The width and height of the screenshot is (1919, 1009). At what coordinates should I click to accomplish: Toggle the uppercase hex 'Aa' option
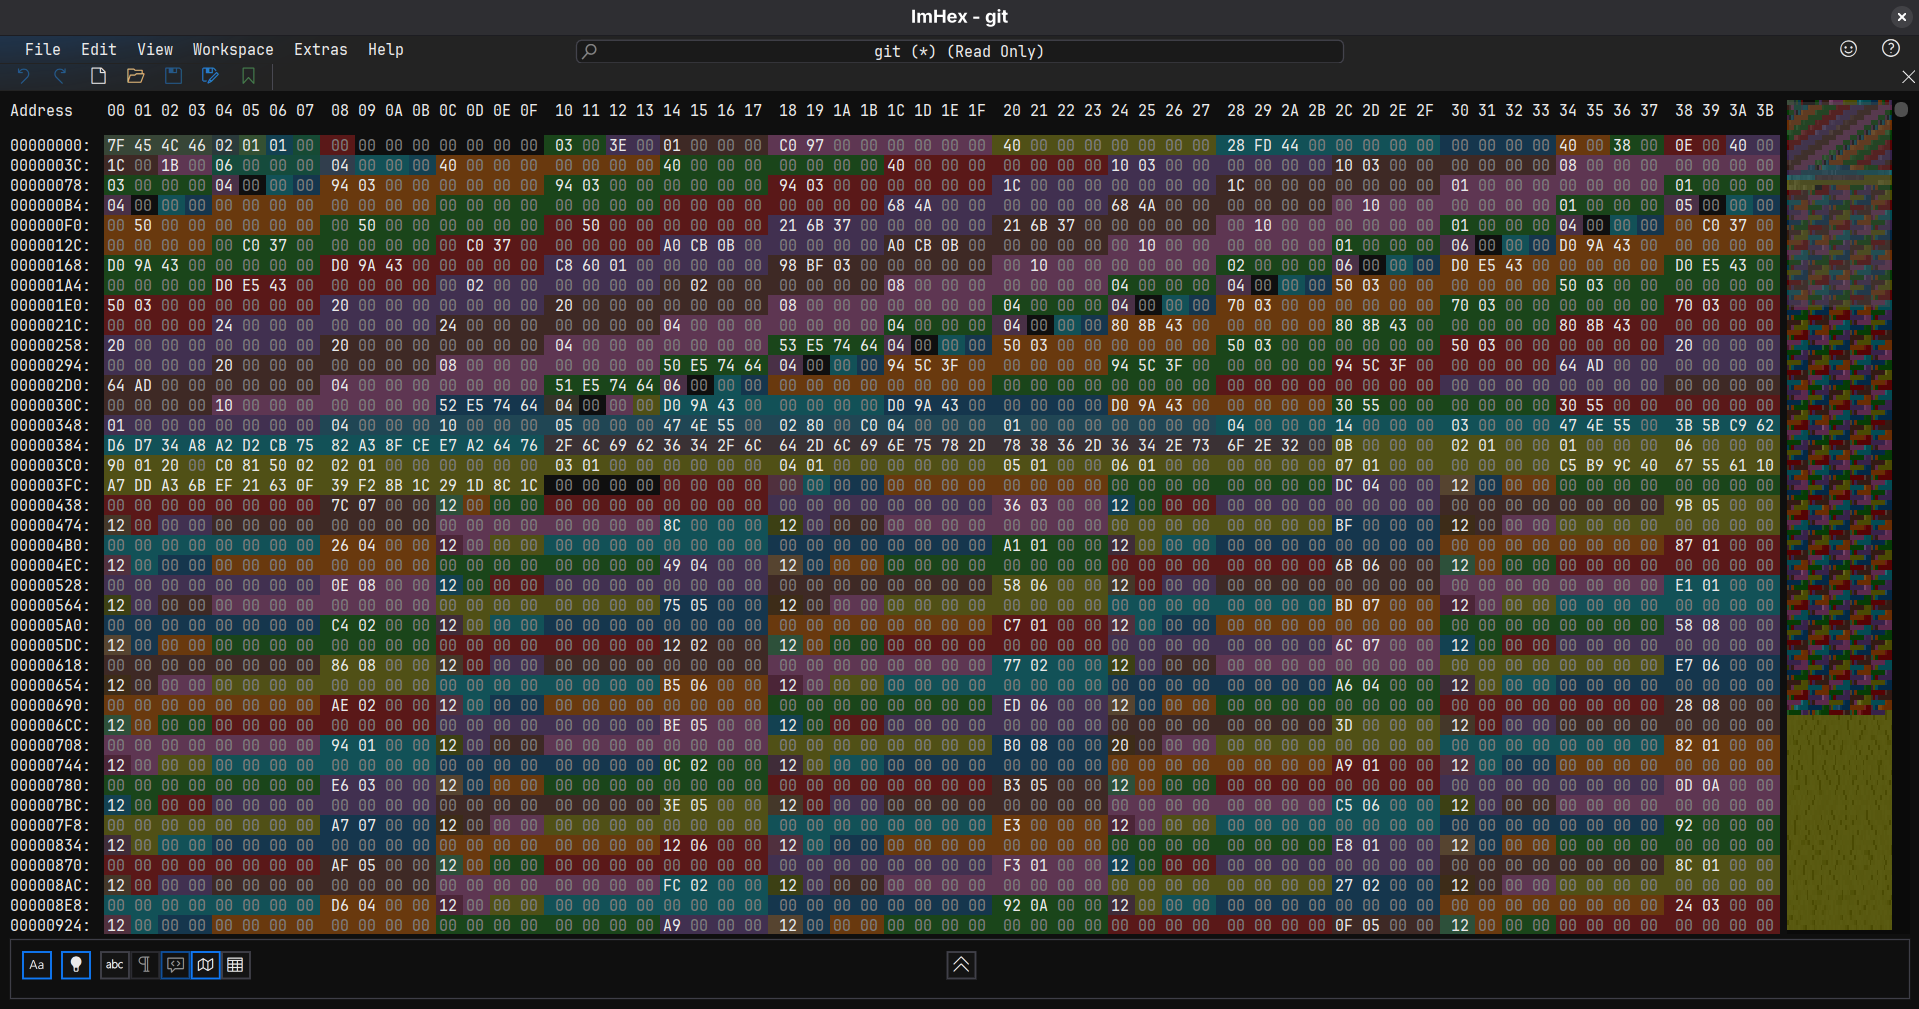[37, 965]
